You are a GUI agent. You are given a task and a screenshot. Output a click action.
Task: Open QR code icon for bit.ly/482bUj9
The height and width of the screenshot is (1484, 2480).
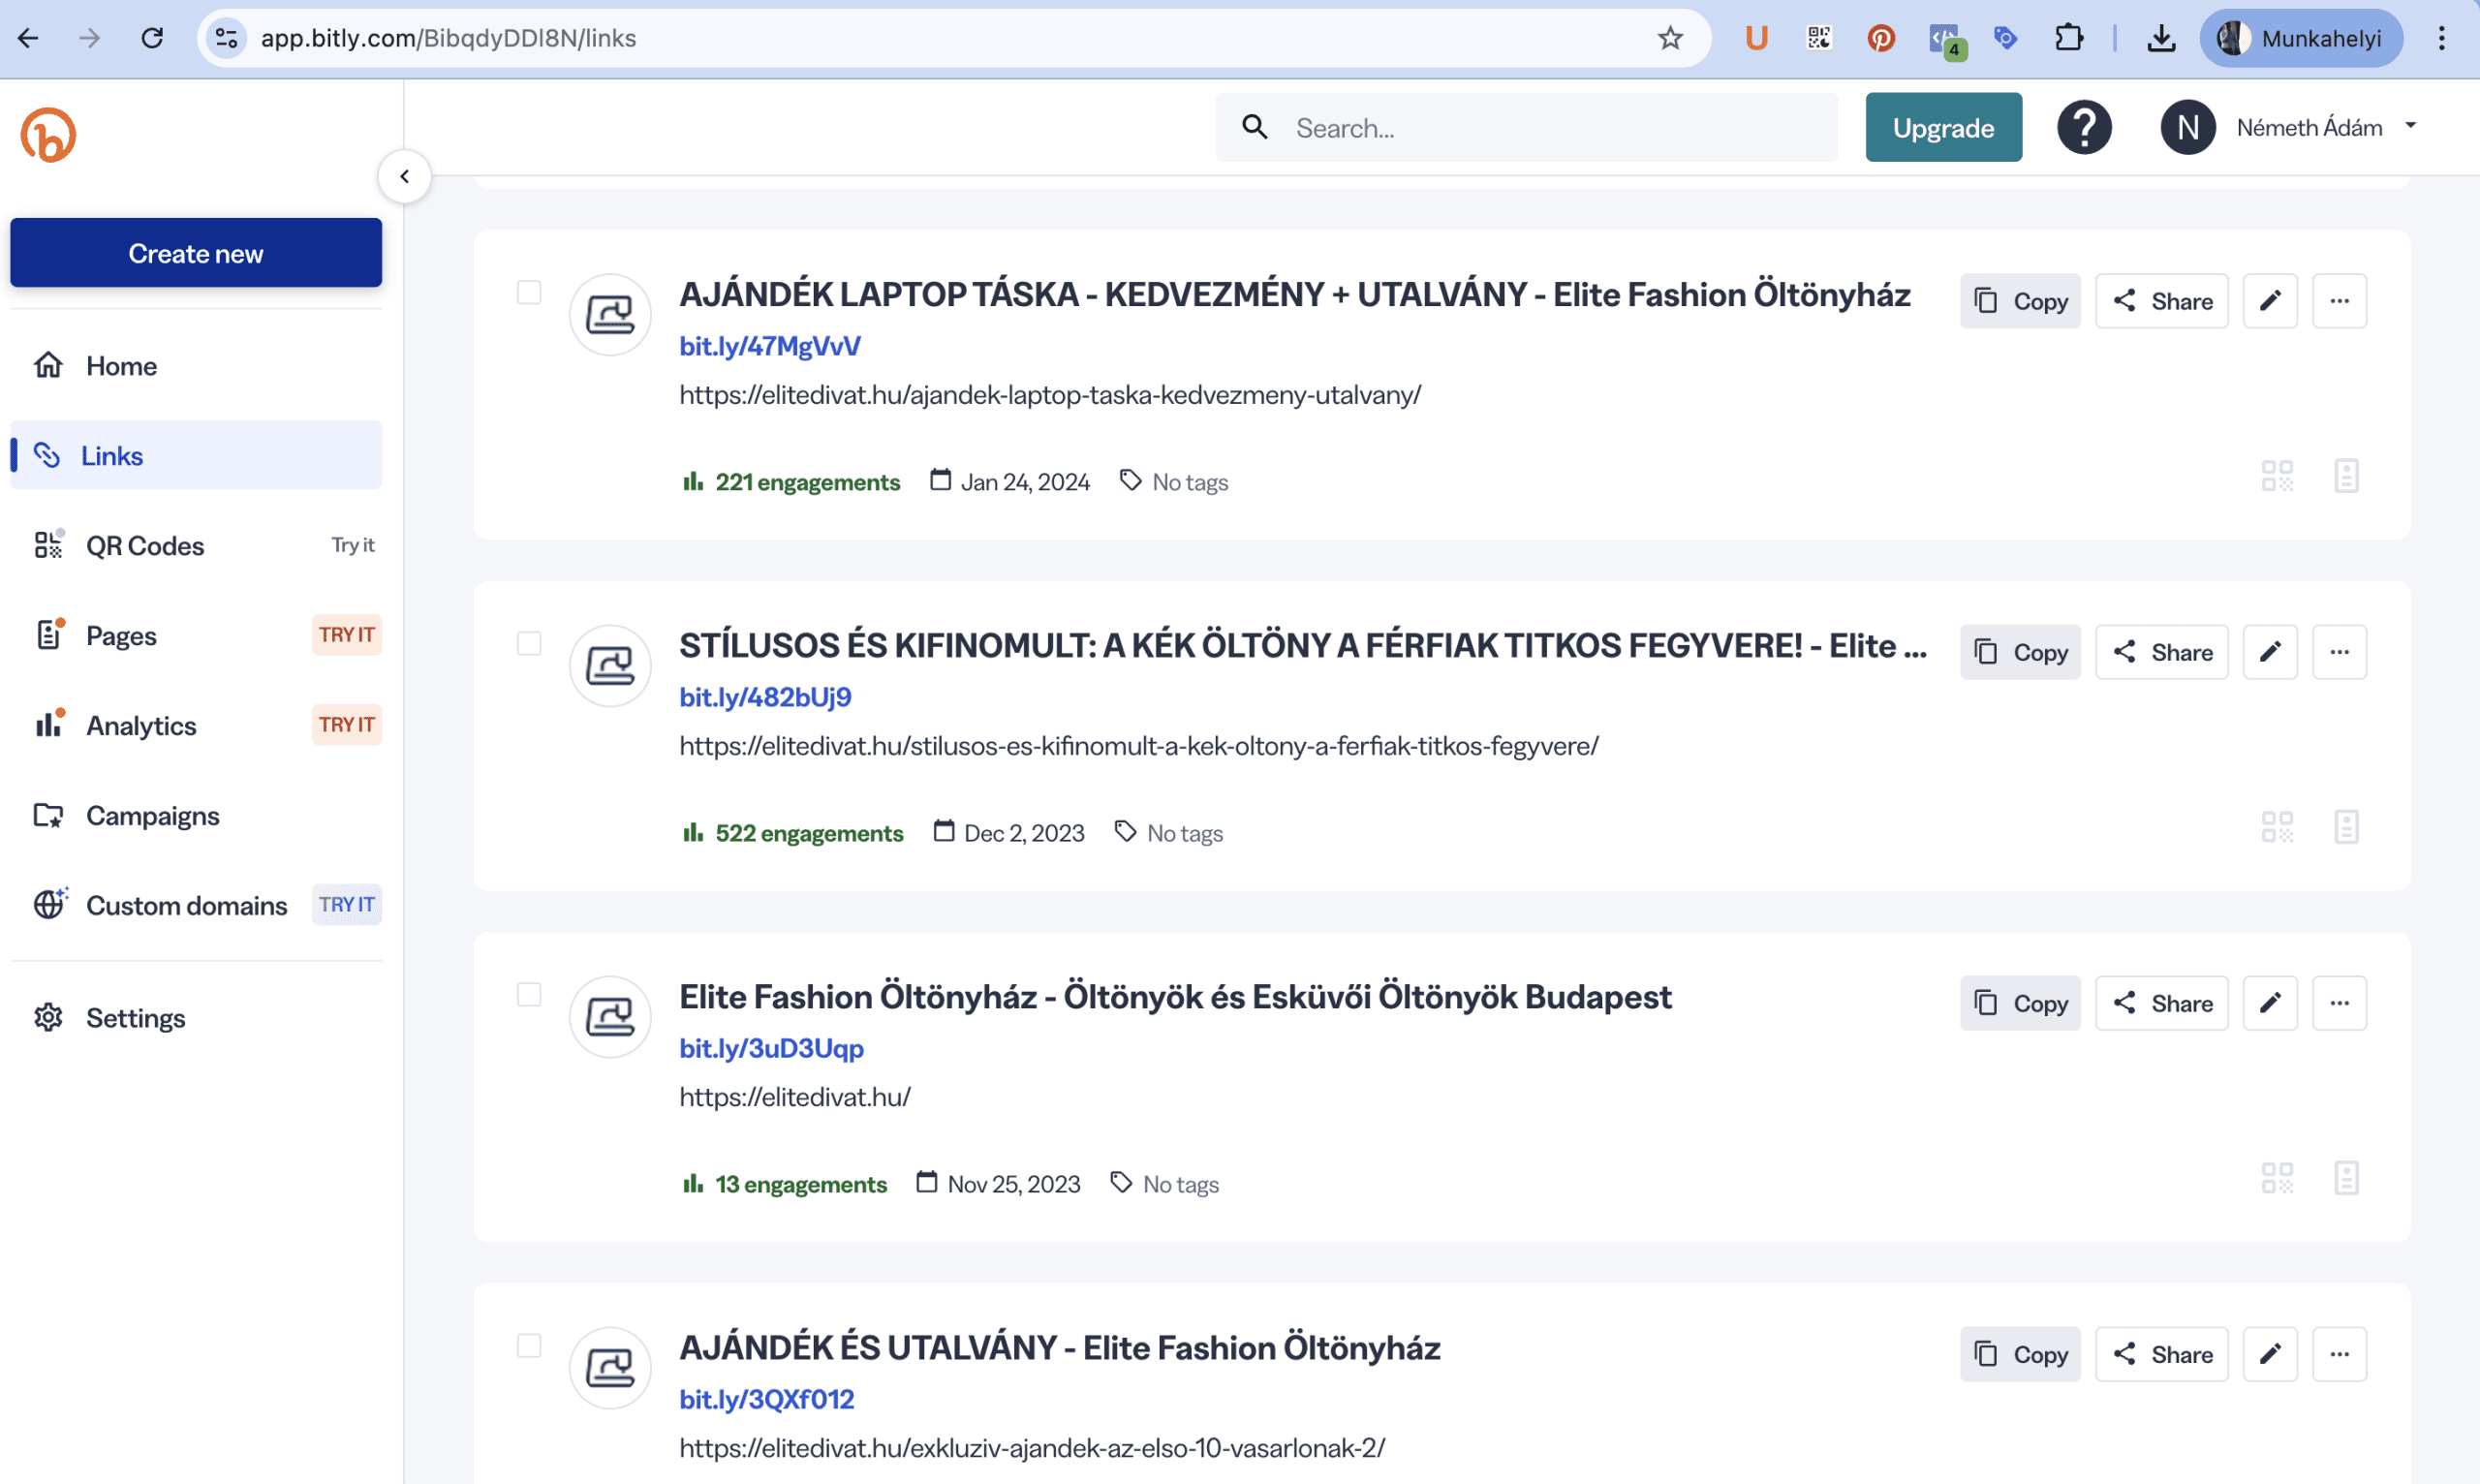coord(2277,827)
